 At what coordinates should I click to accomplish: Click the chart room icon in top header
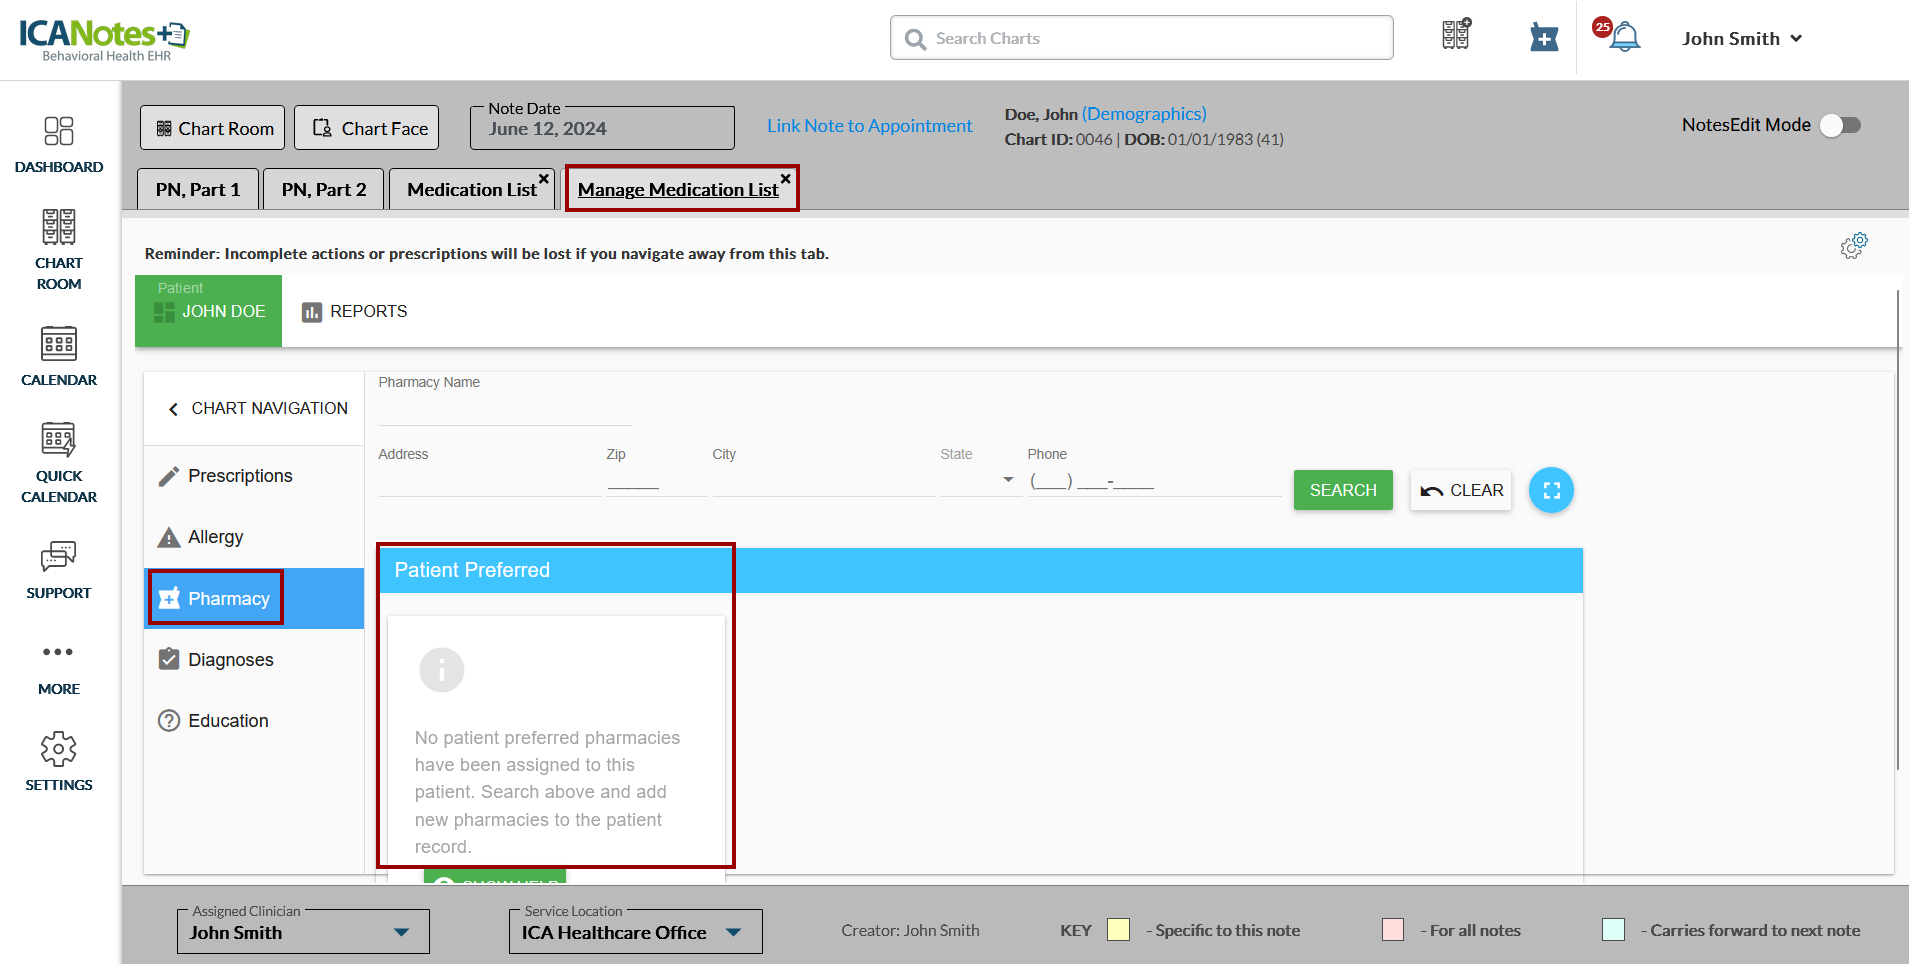pyautogui.click(x=1456, y=36)
